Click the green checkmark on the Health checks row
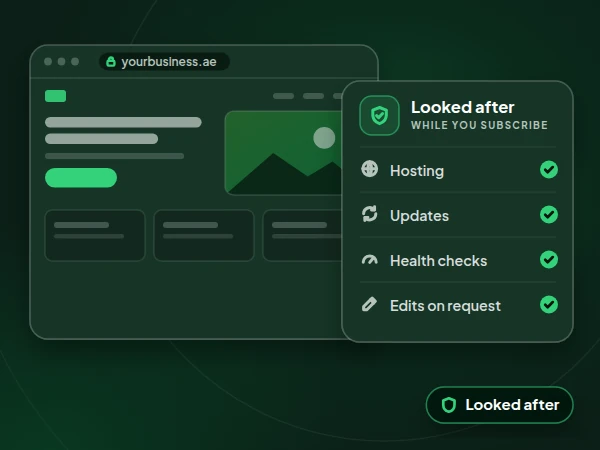600x450 pixels. pyautogui.click(x=549, y=259)
